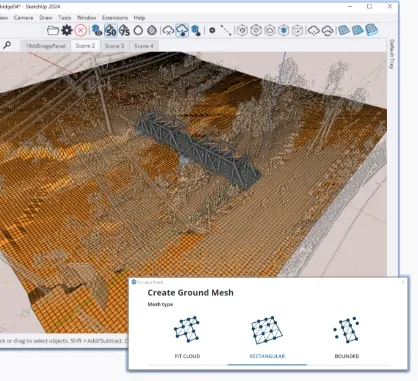Toggle point cloud visibility eye icon

point(97,31)
